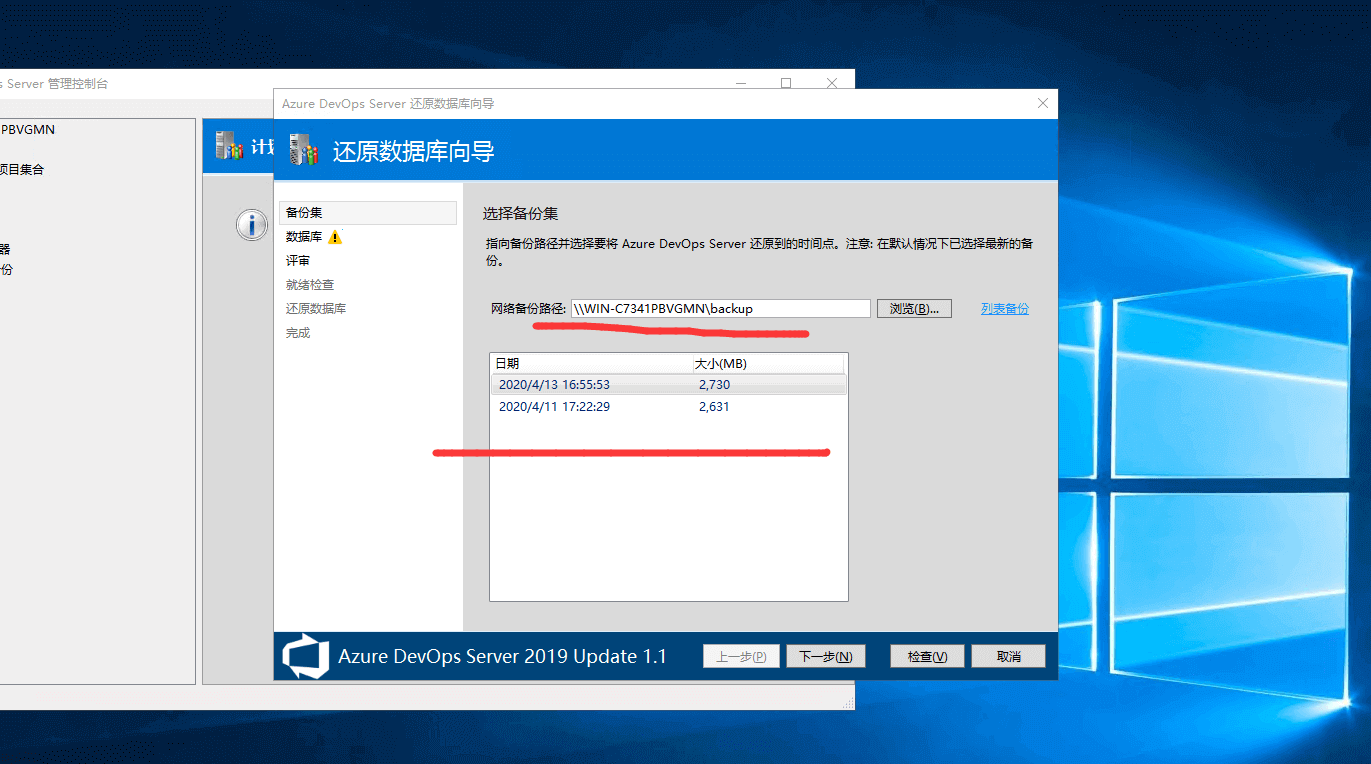Image resolution: width=1371 pixels, height=764 pixels.
Task: Open the 评审 step in the sidebar
Action: click(x=298, y=261)
